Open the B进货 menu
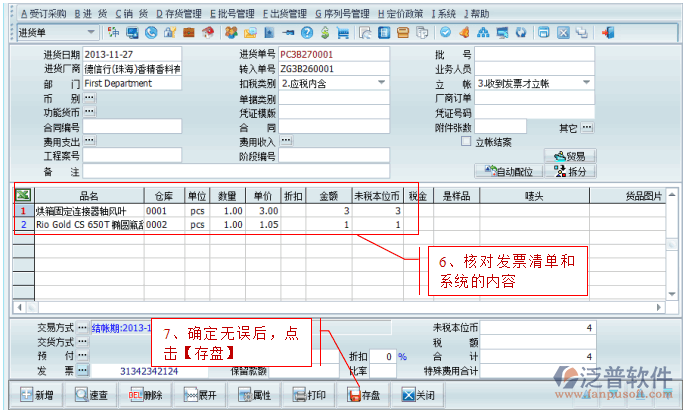 91,14
